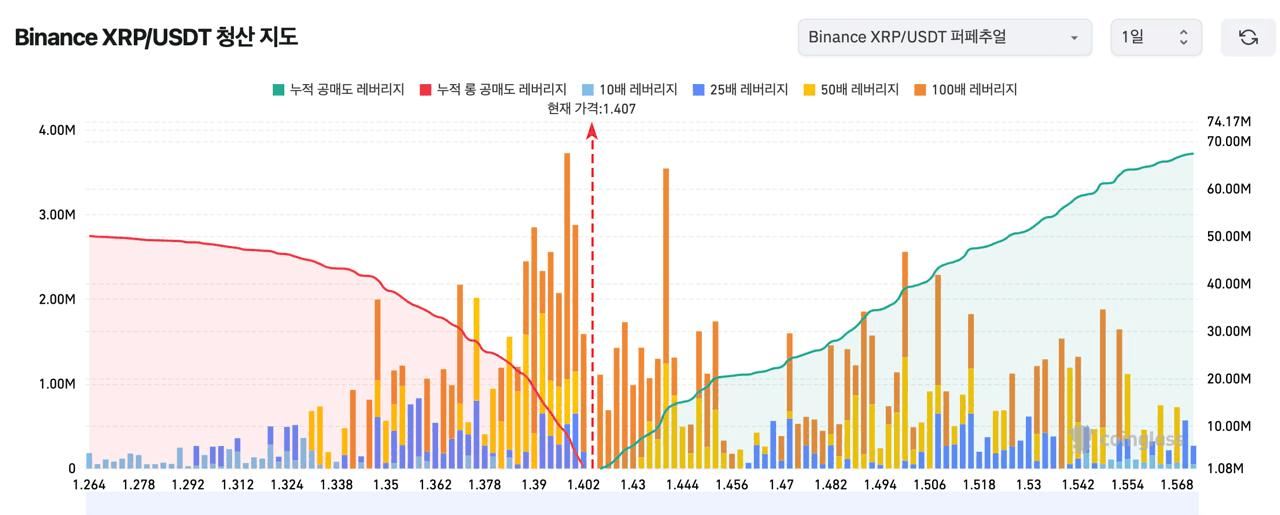The image size is (1280, 515).
Task: Click the yellow 50배 legend color box
Action: tap(810, 89)
